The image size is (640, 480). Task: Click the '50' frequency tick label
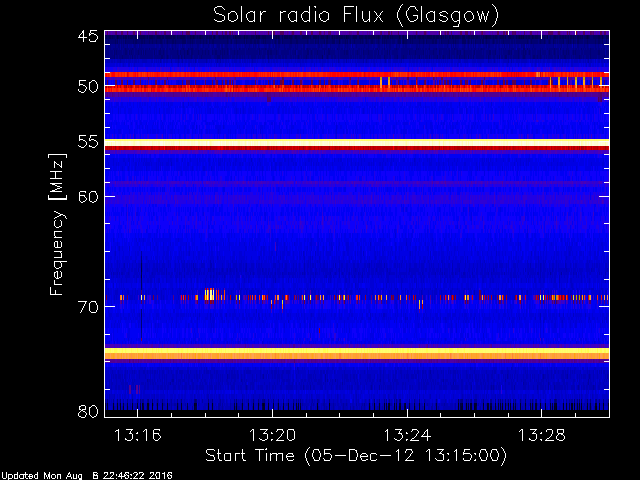[x=88, y=87]
